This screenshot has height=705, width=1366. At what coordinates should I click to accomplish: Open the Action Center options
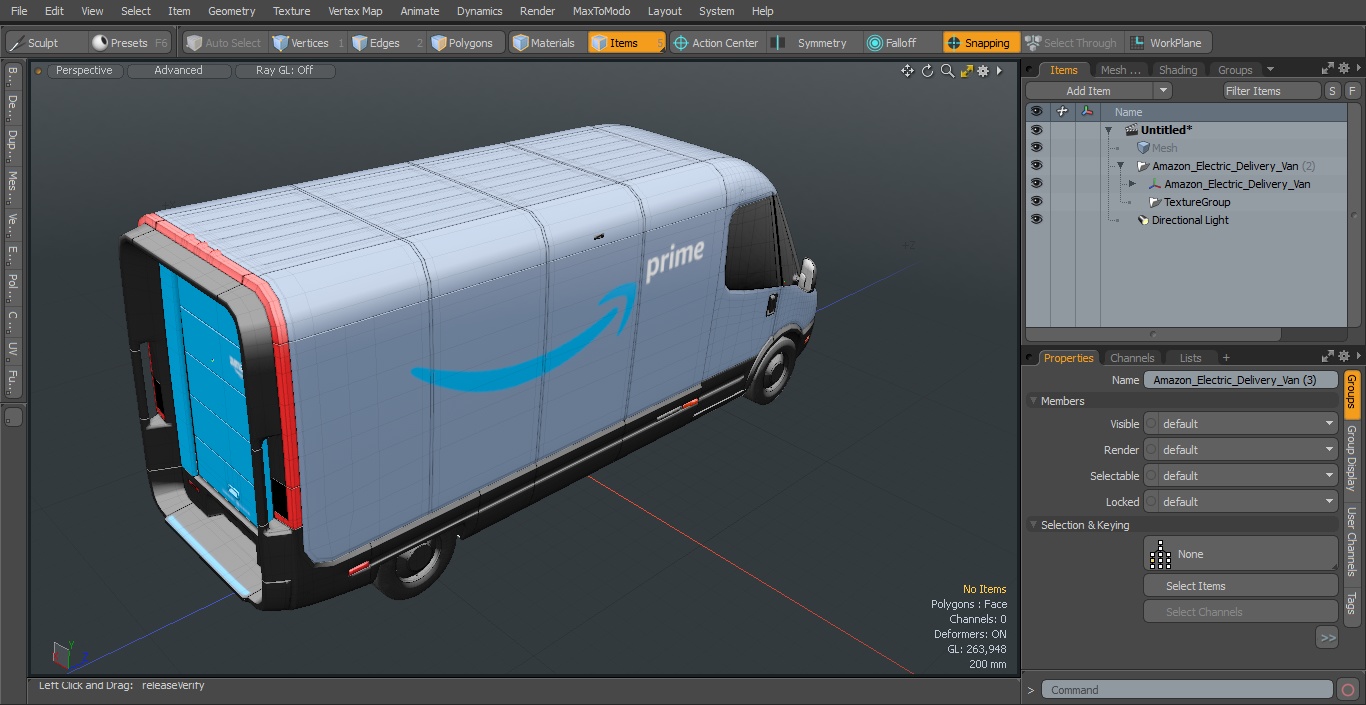[x=716, y=43]
